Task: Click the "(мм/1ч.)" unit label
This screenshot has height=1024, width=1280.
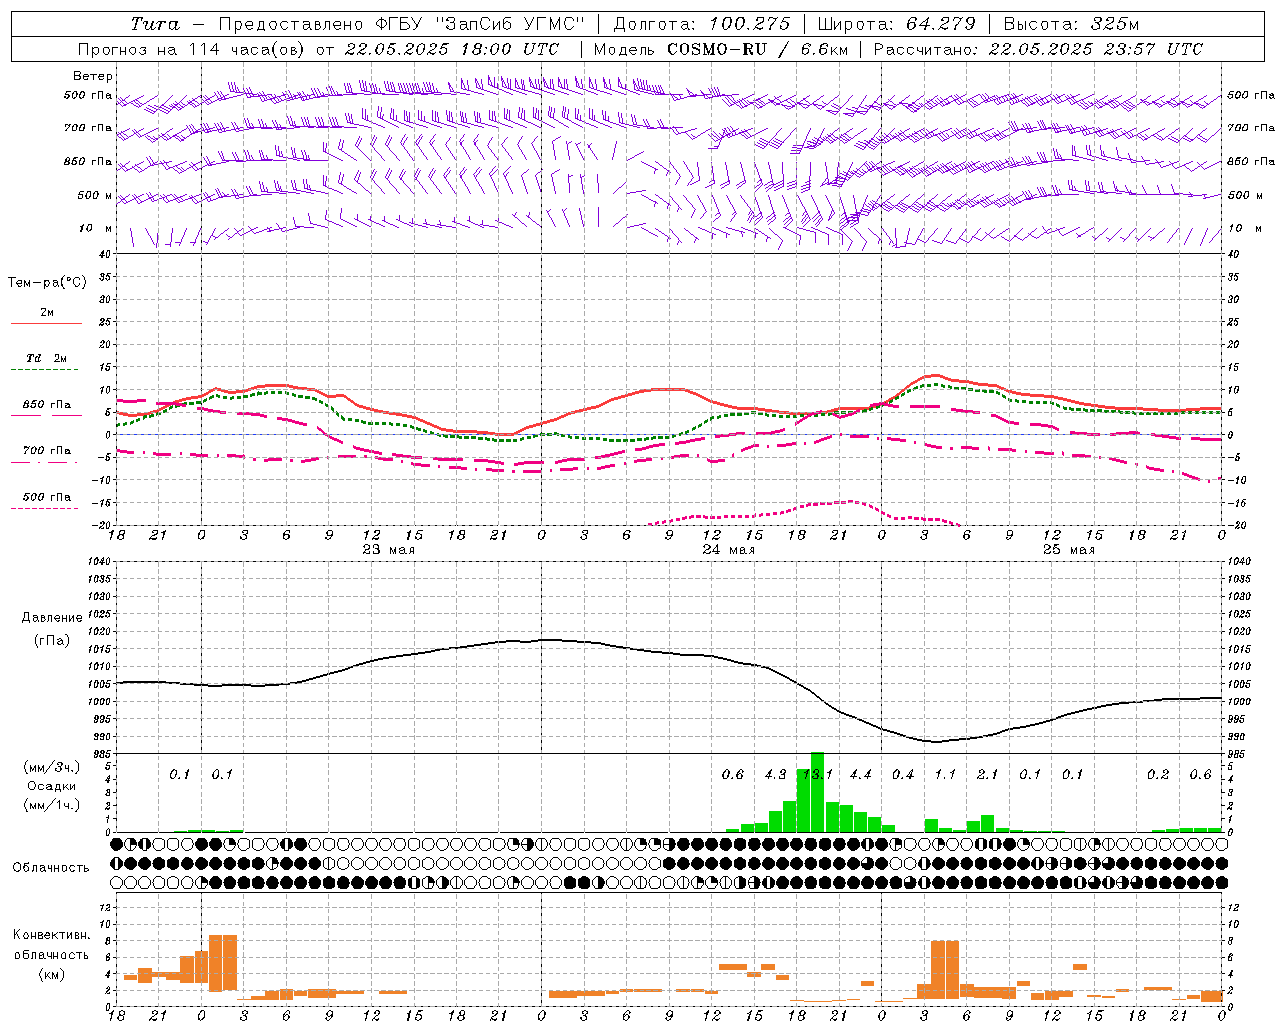Action: point(52,805)
